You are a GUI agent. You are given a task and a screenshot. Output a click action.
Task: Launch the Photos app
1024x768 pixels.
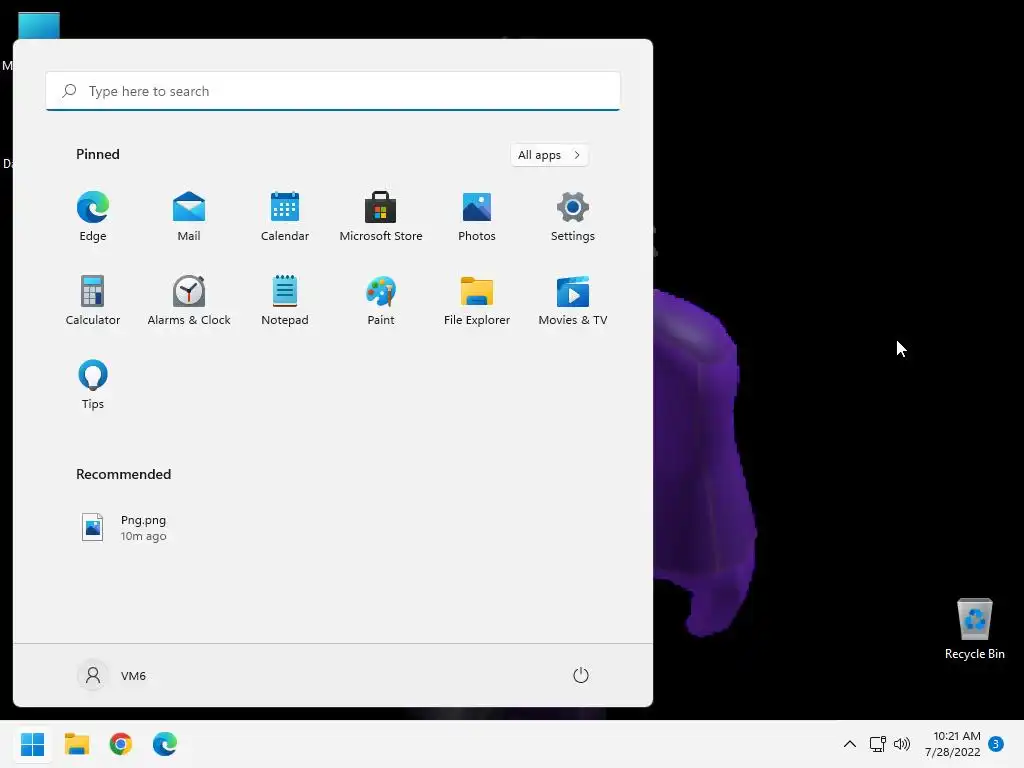coord(477,217)
